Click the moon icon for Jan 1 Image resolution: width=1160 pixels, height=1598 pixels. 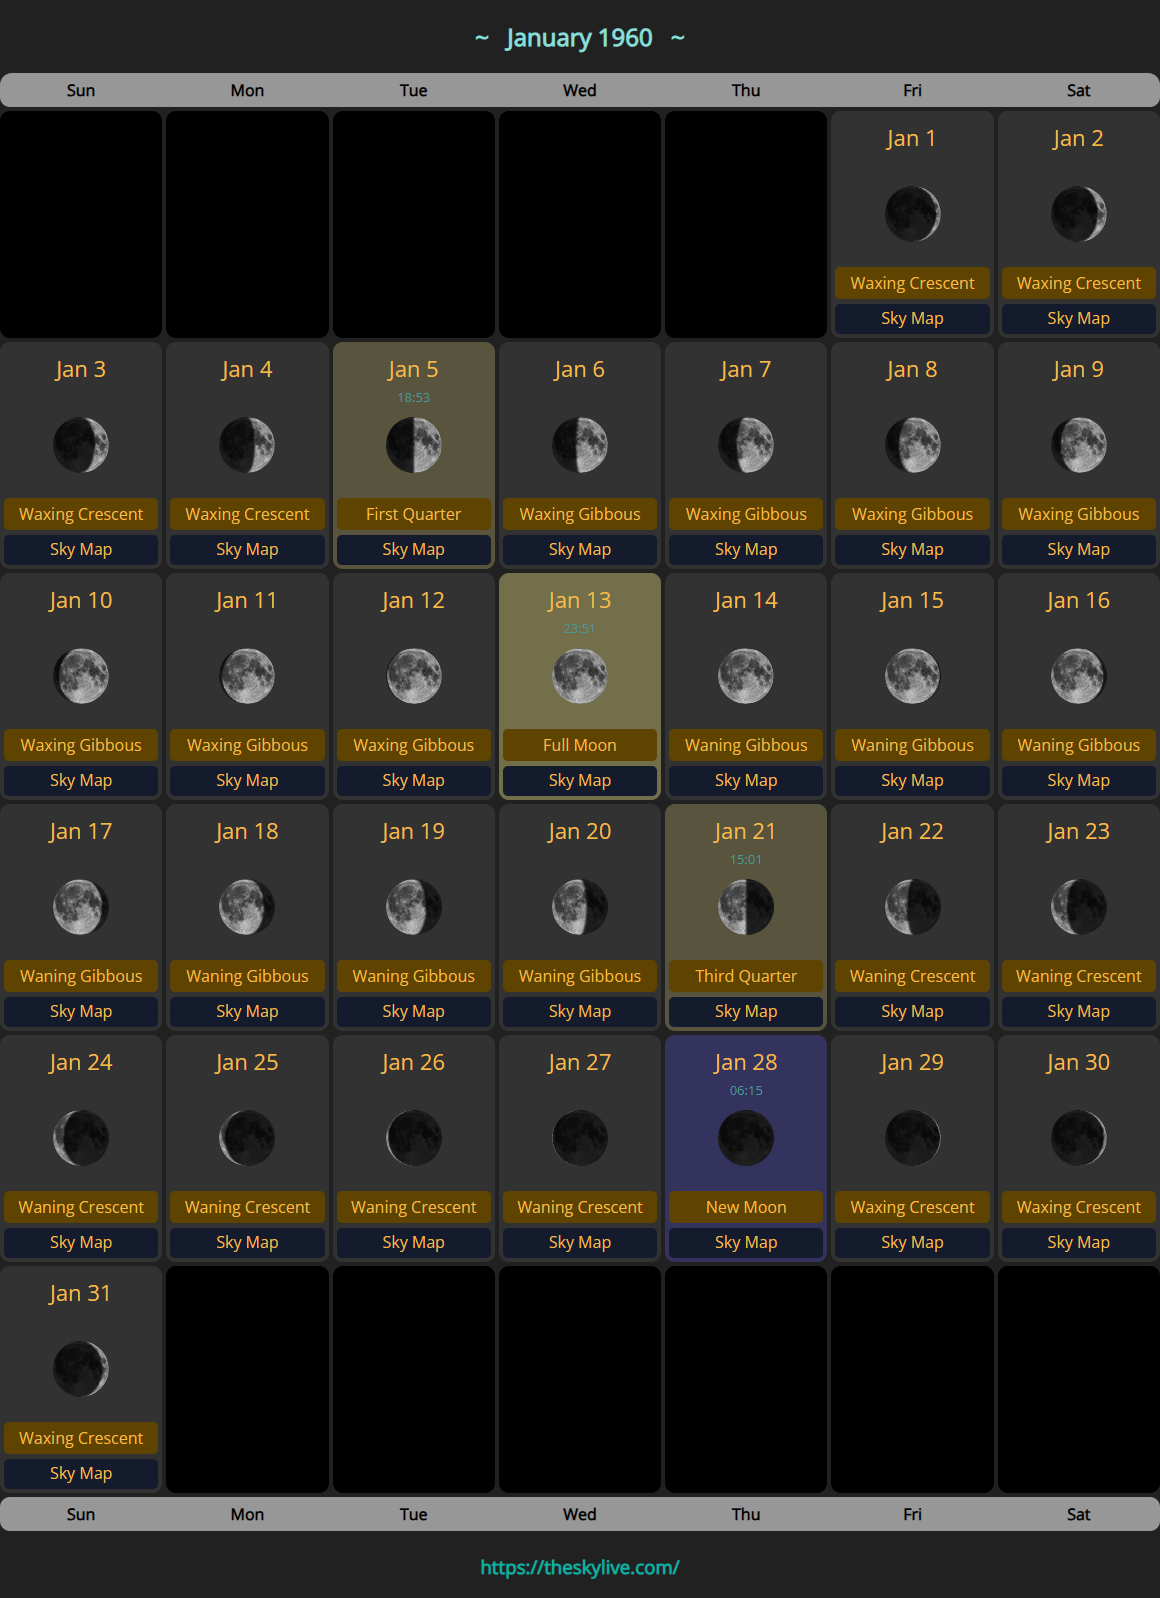click(x=912, y=214)
